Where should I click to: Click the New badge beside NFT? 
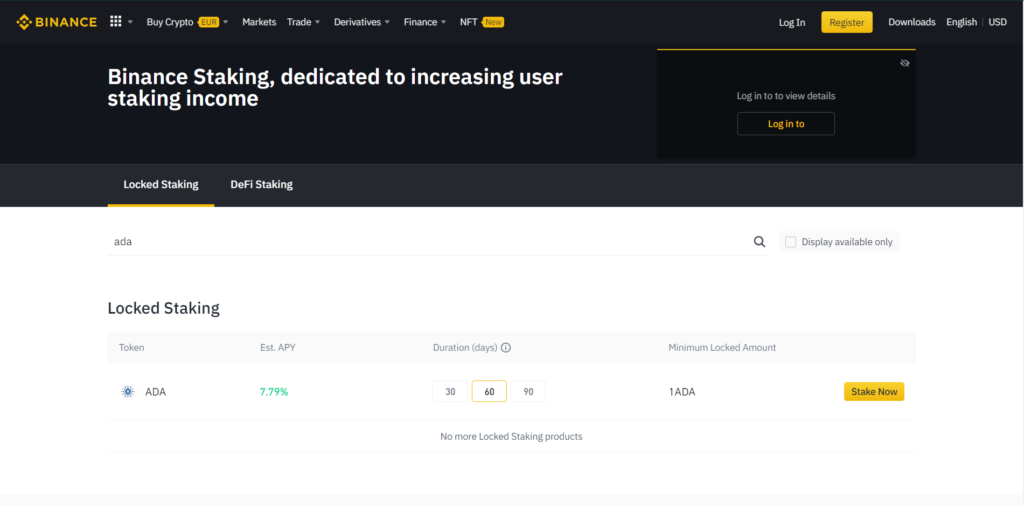point(493,22)
